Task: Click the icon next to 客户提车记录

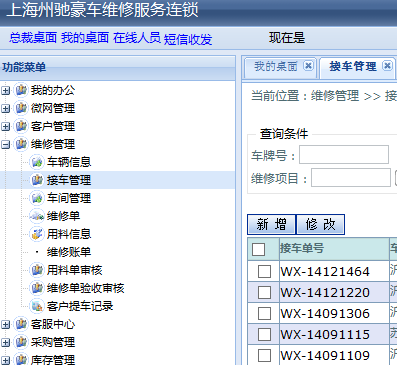Action: [x=37, y=306]
